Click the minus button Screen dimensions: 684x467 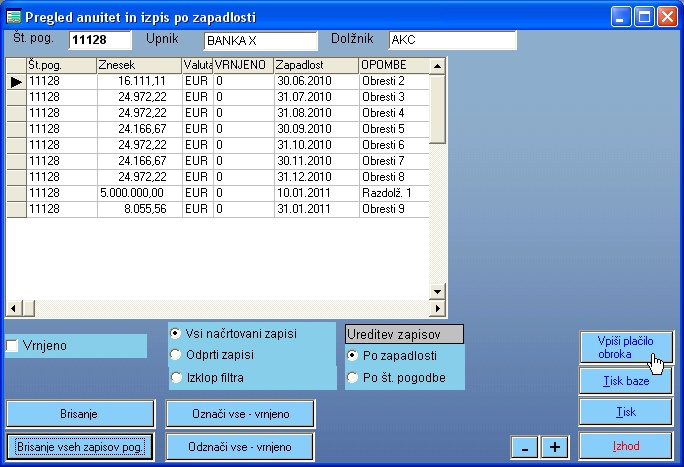click(x=524, y=447)
